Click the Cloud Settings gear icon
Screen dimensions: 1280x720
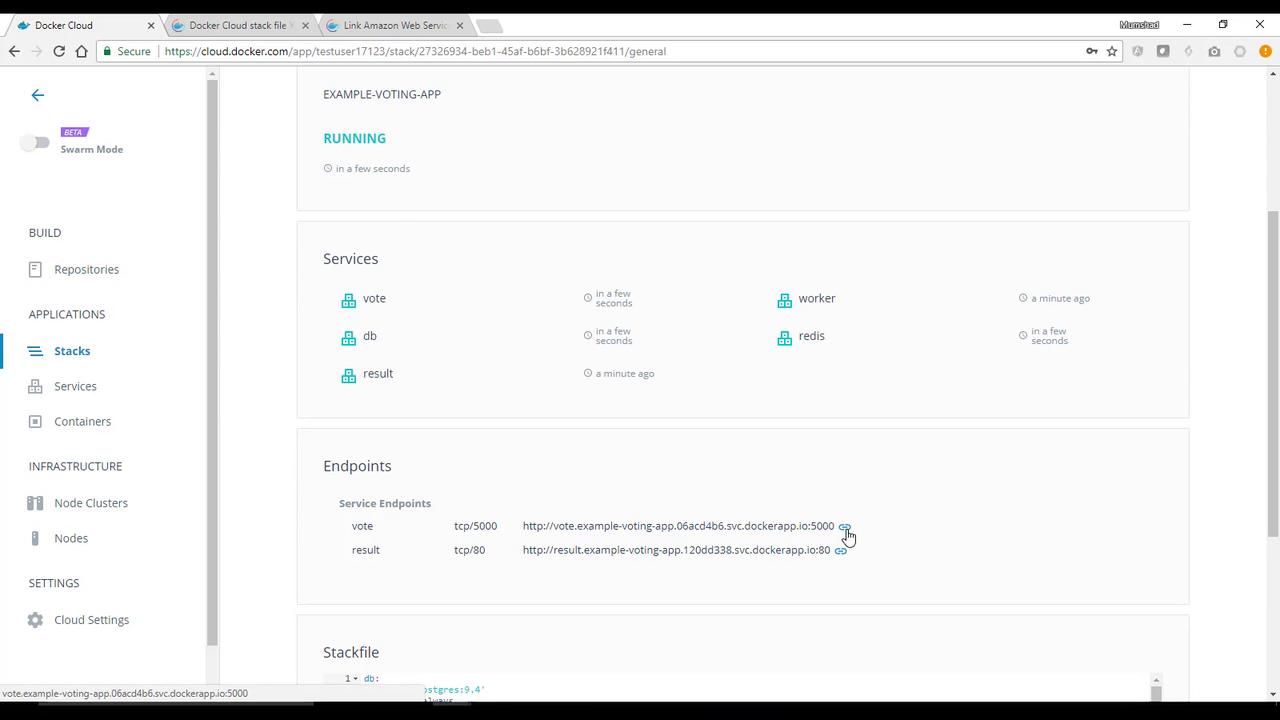point(35,620)
